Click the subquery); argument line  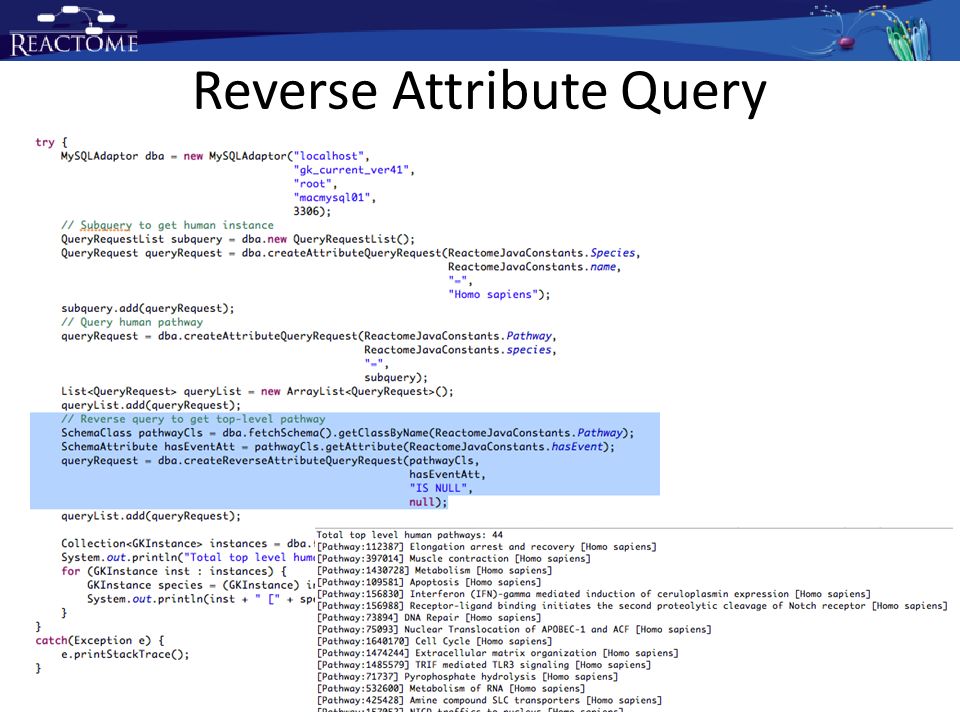(x=396, y=378)
